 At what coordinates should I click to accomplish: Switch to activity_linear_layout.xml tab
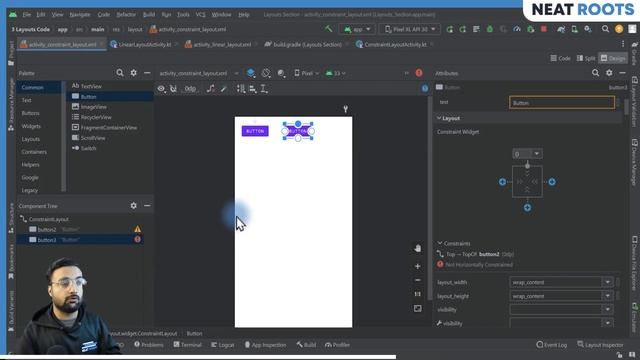[221, 44]
